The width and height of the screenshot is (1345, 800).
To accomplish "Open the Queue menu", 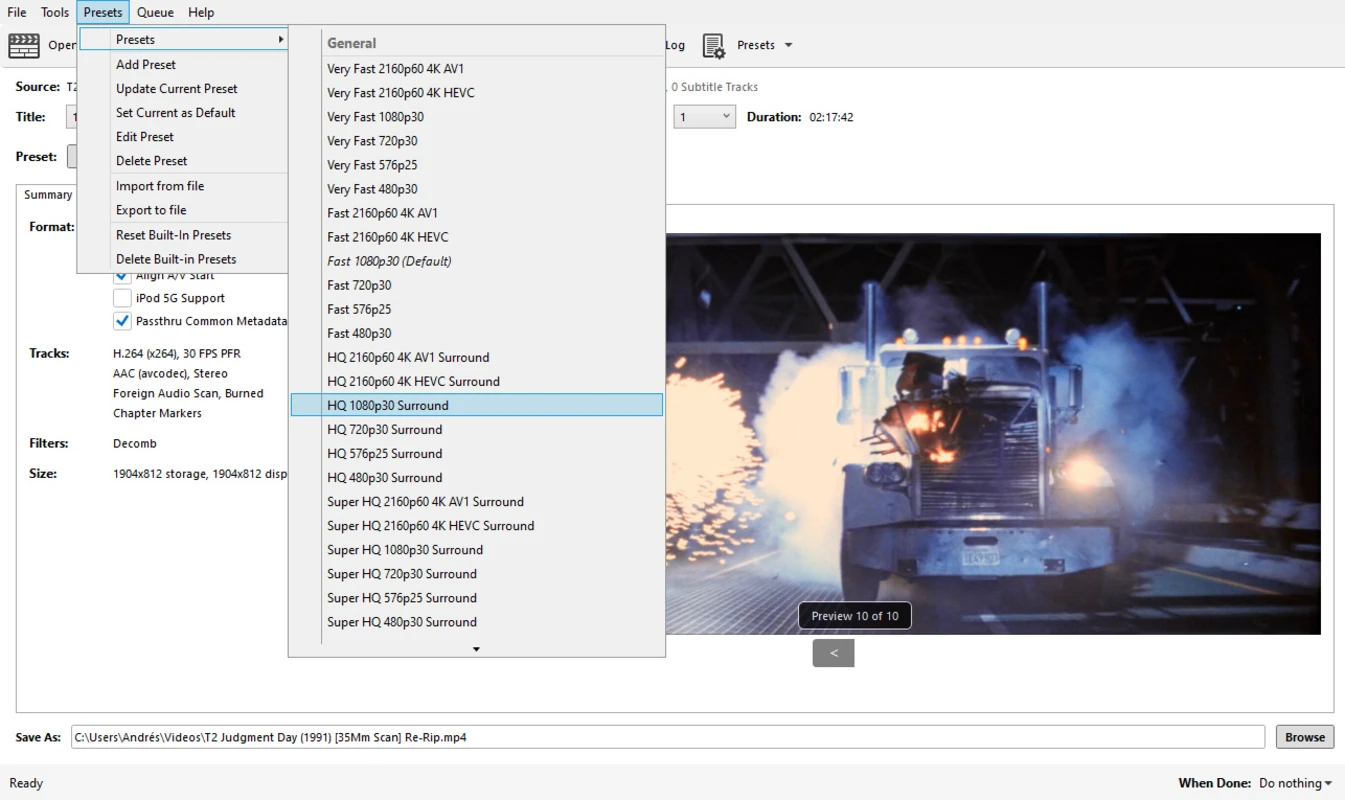I will click(x=155, y=12).
